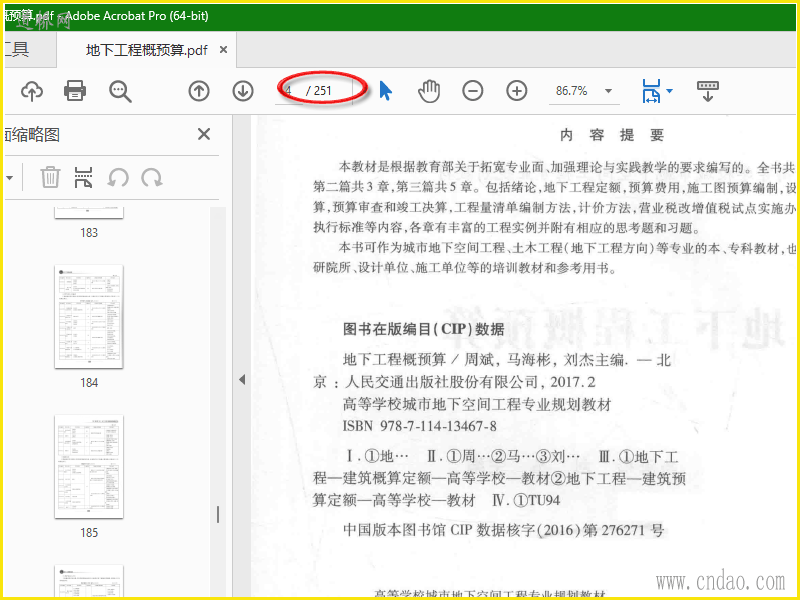Click the scrolling mode keyboard icon
The image size is (800, 600).
(x=708, y=91)
